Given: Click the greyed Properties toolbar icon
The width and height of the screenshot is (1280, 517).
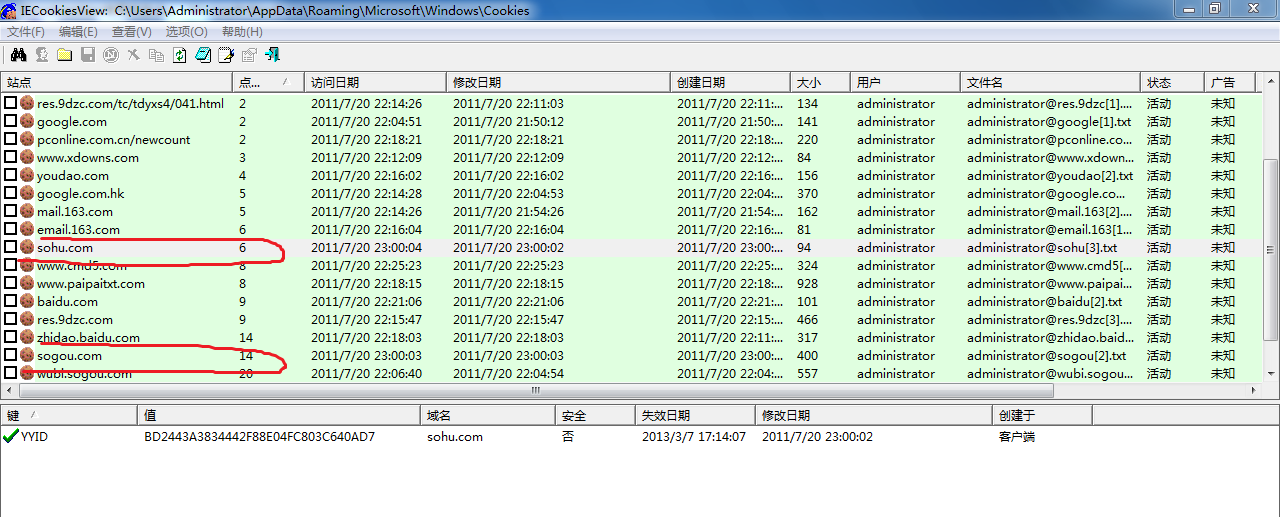Looking at the screenshot, I should [249, 55].
